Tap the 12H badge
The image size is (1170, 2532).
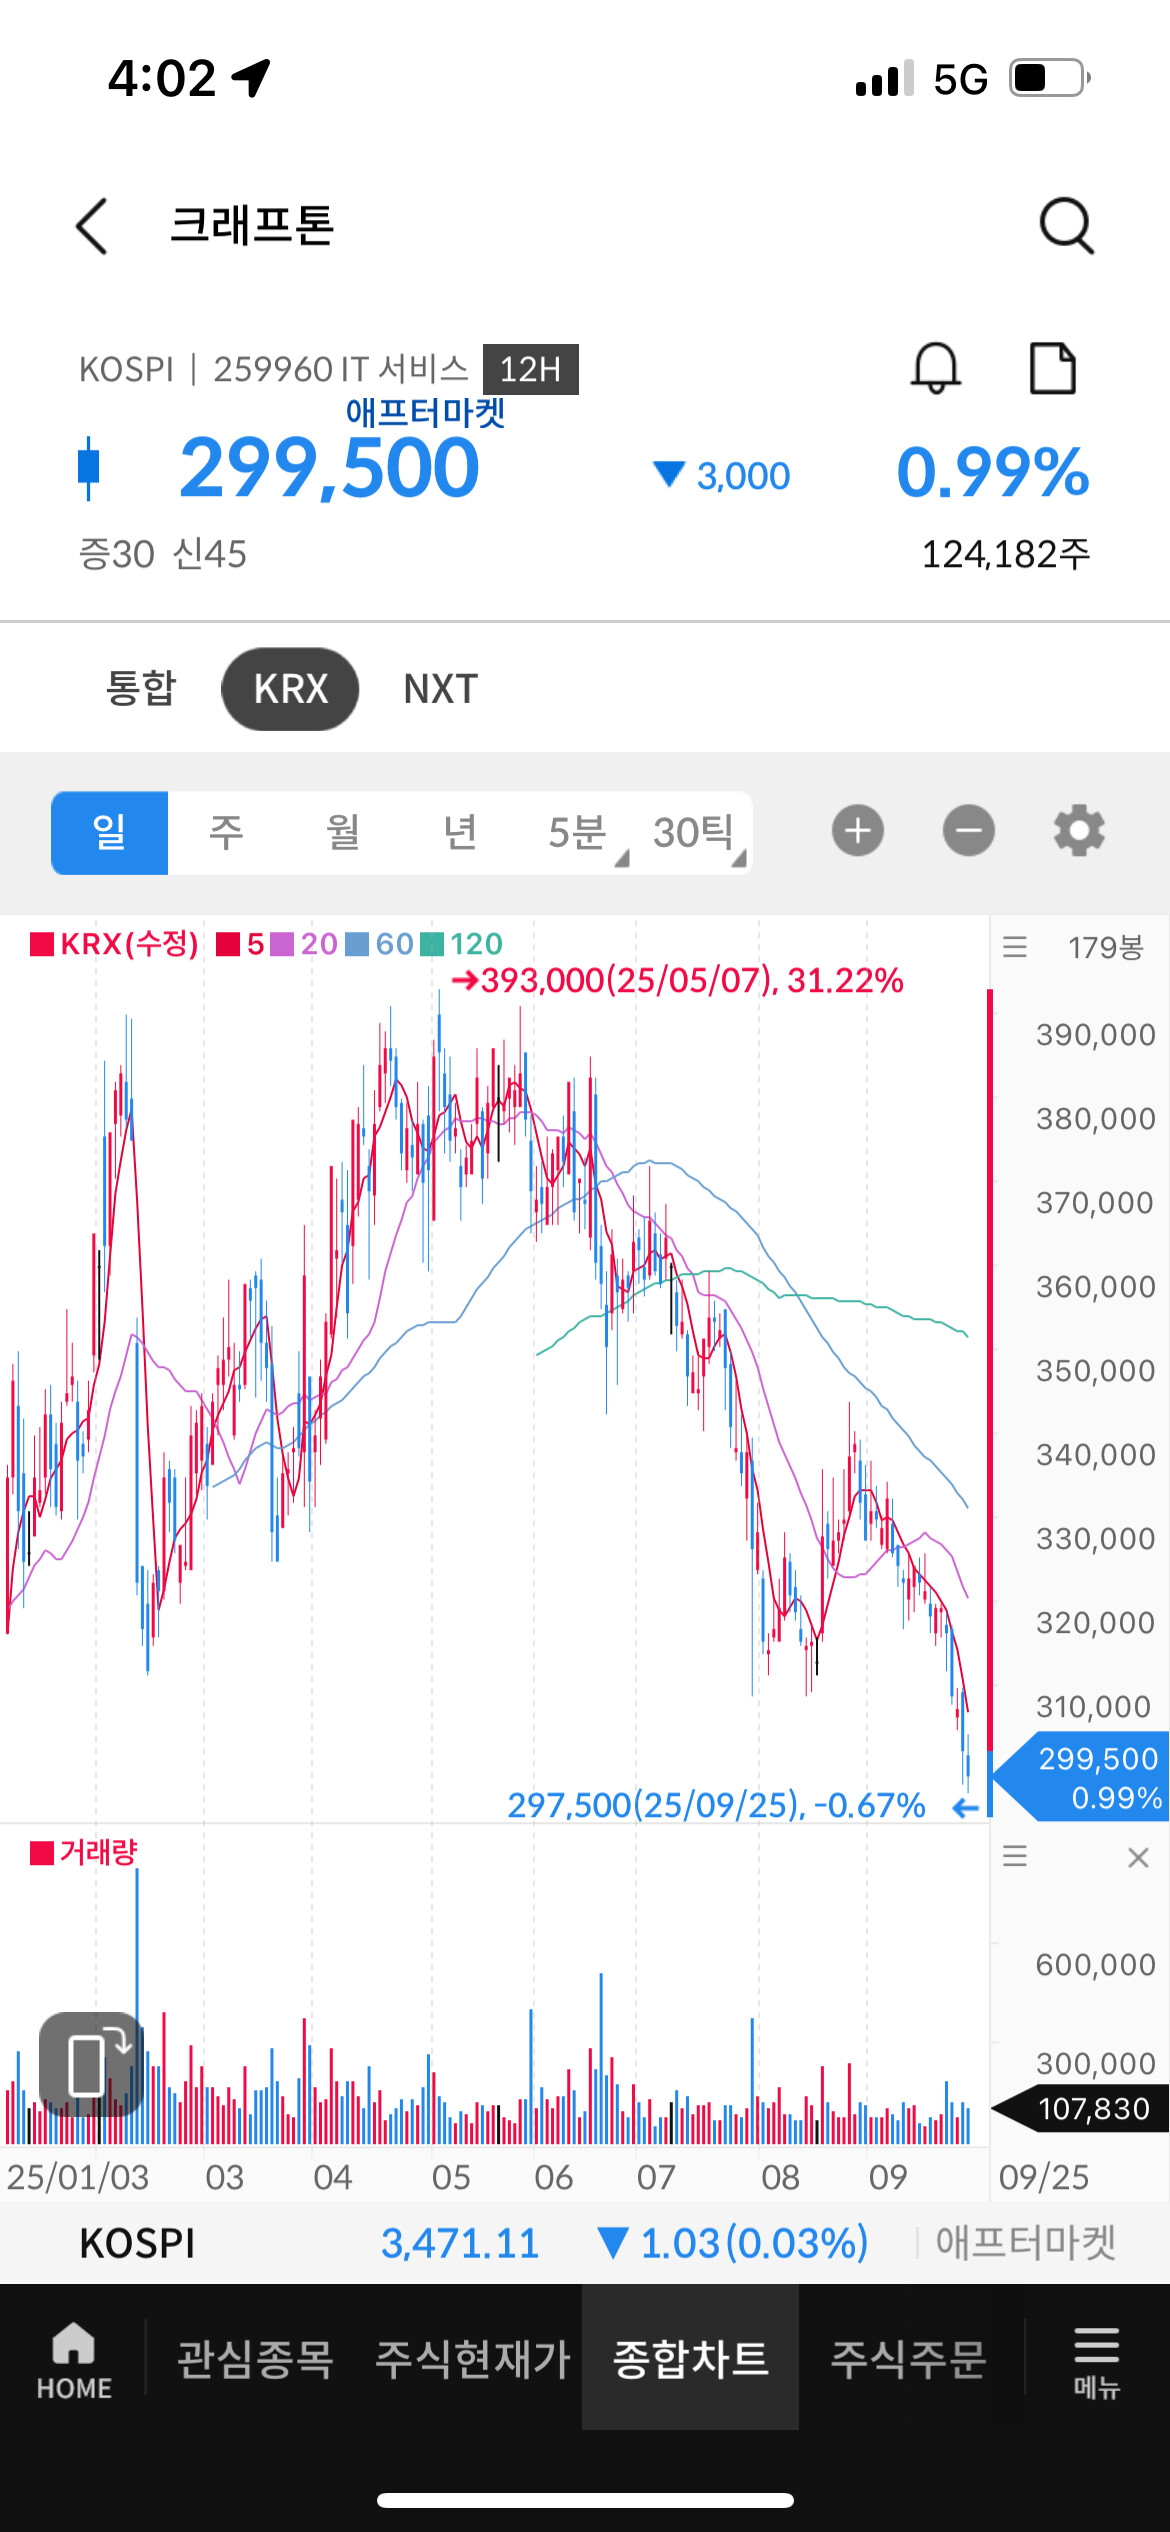[531, 369]
